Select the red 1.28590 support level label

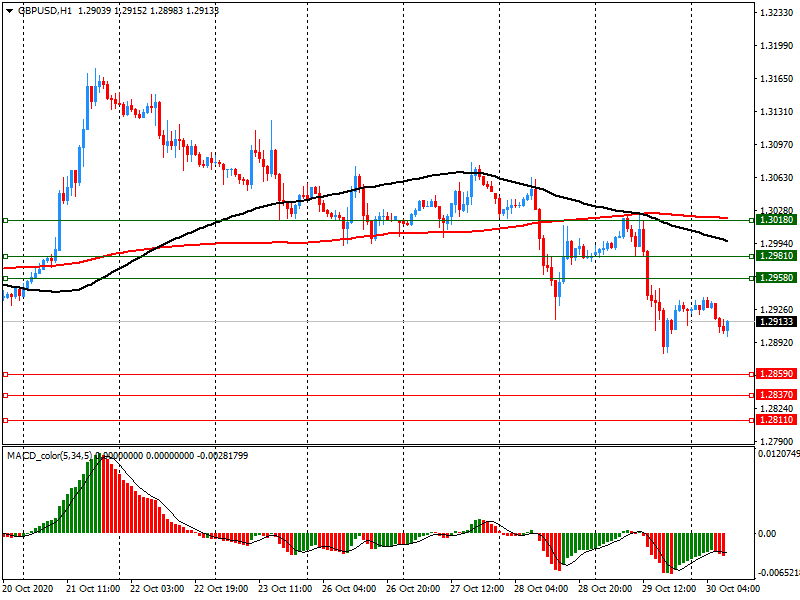(777, 373)
